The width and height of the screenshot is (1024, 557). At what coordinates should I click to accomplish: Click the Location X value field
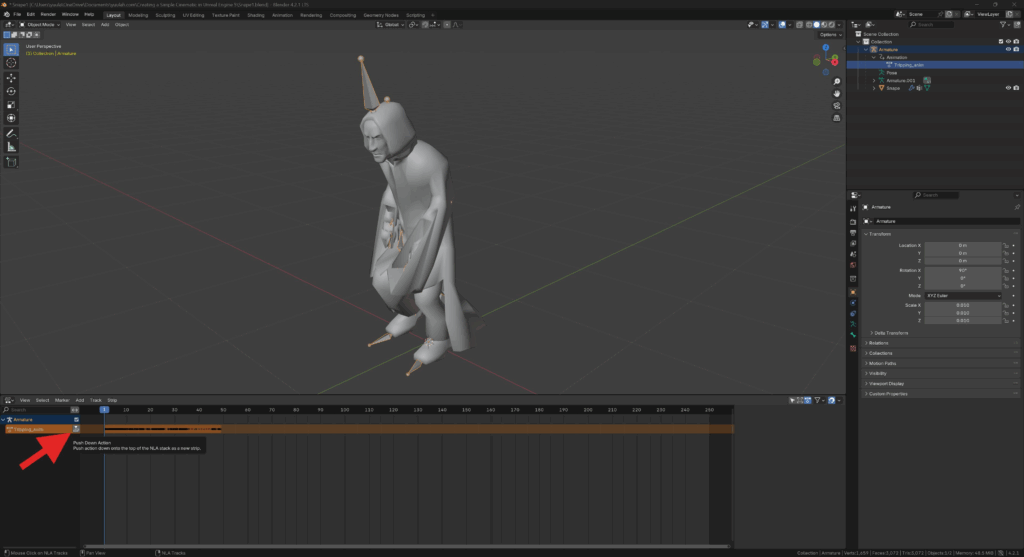(962, 245)
